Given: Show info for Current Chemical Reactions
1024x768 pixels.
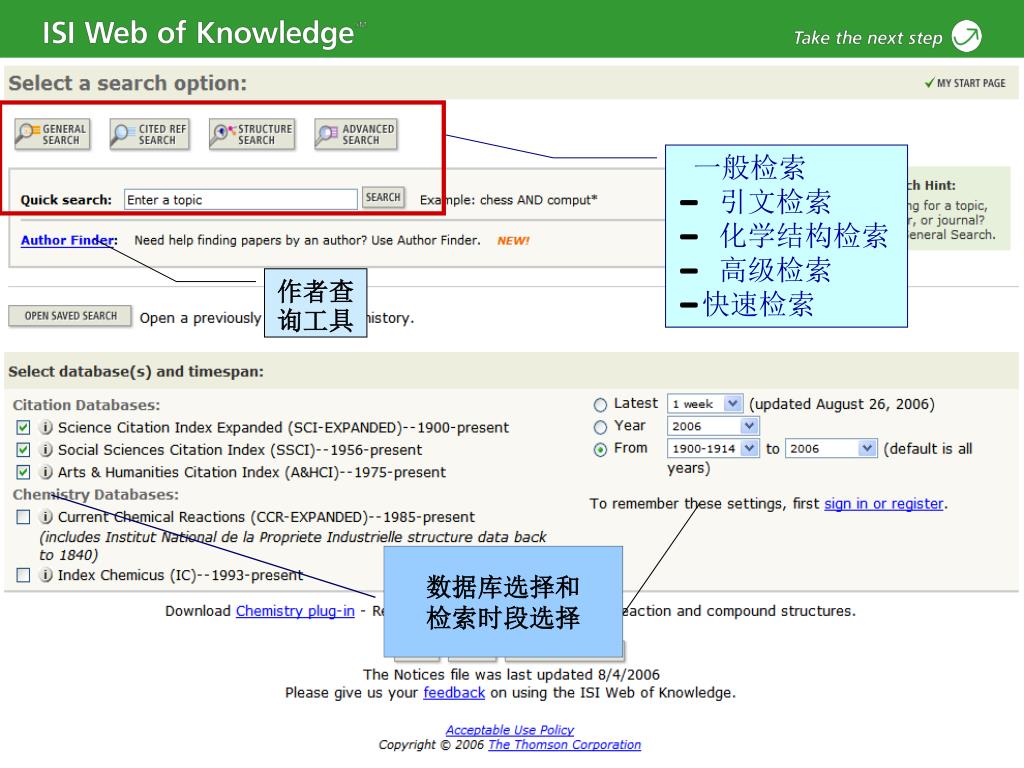Looking at the screenshot, I should pos(46,517).
